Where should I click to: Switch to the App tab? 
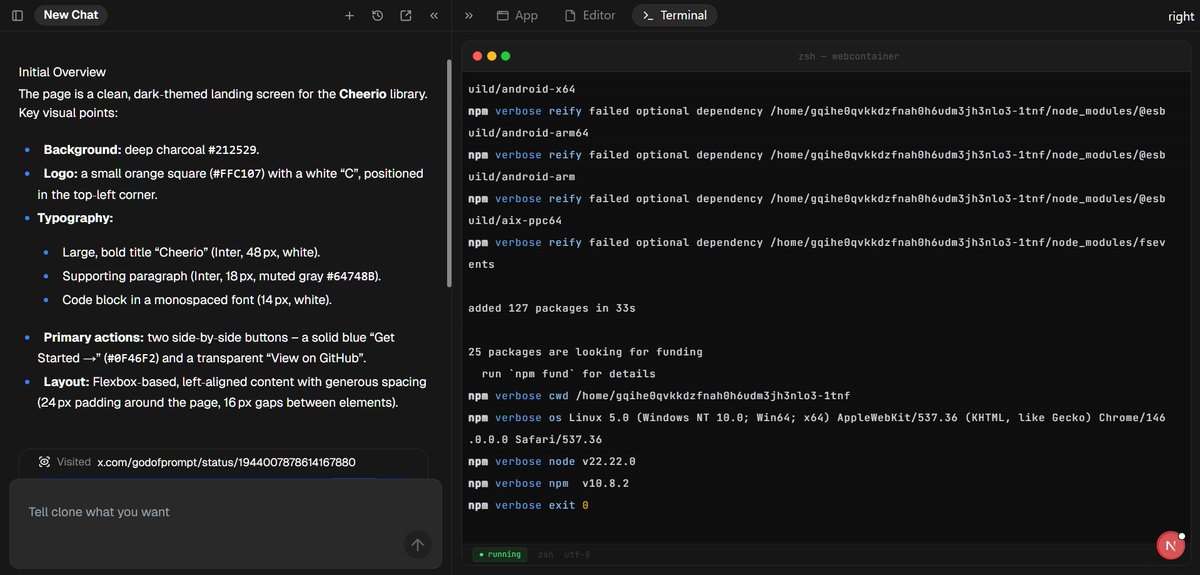click(517, 15)
